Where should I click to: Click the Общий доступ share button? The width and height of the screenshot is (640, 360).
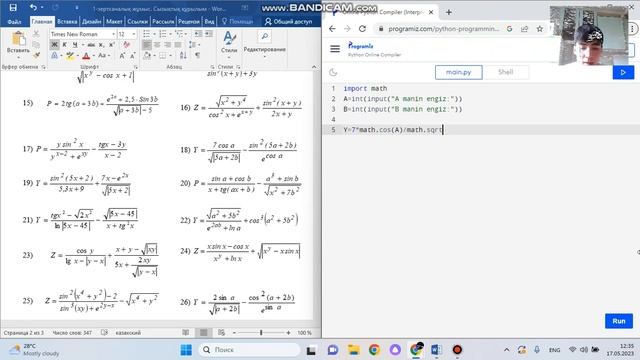click(x=288, y=22)
